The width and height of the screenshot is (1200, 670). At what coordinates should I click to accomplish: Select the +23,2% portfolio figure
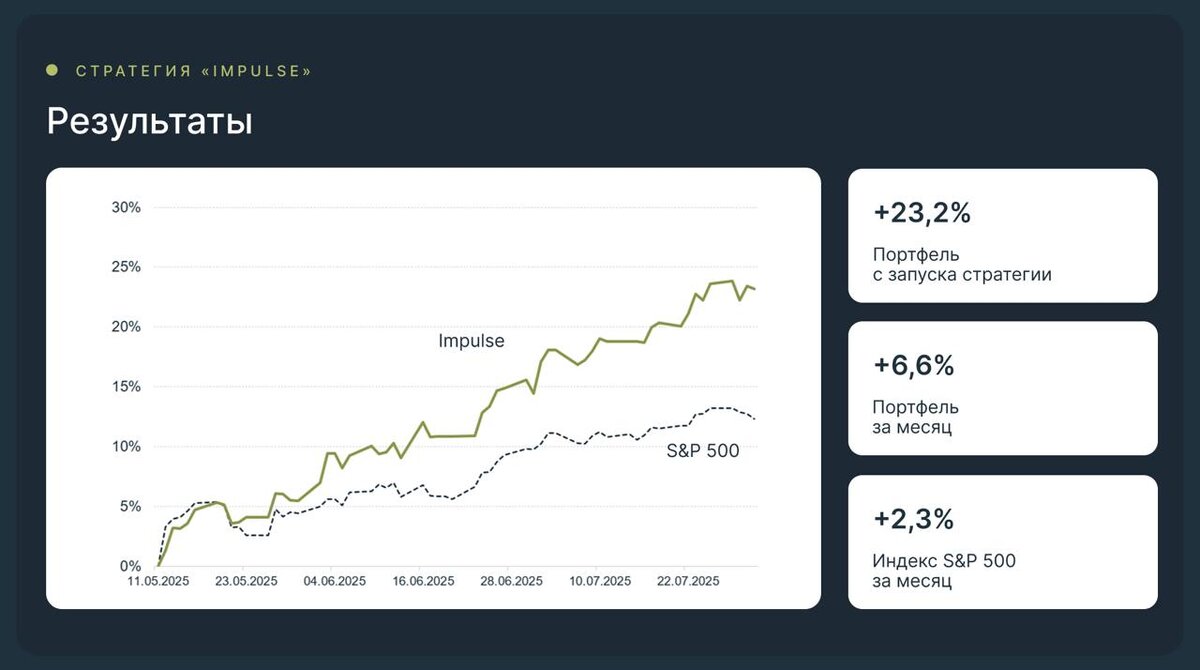click(922, 213)
